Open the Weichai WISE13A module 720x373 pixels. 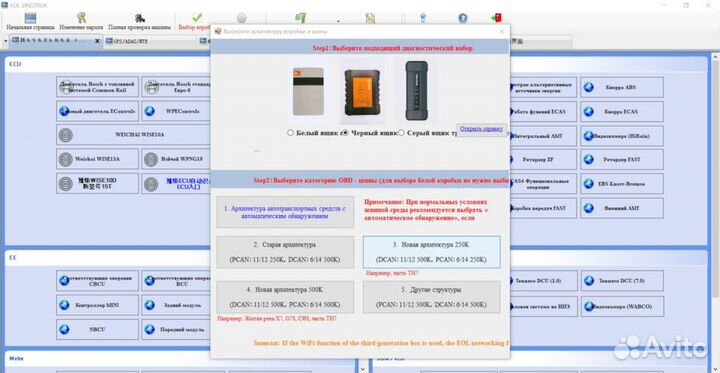click(97, 159)
